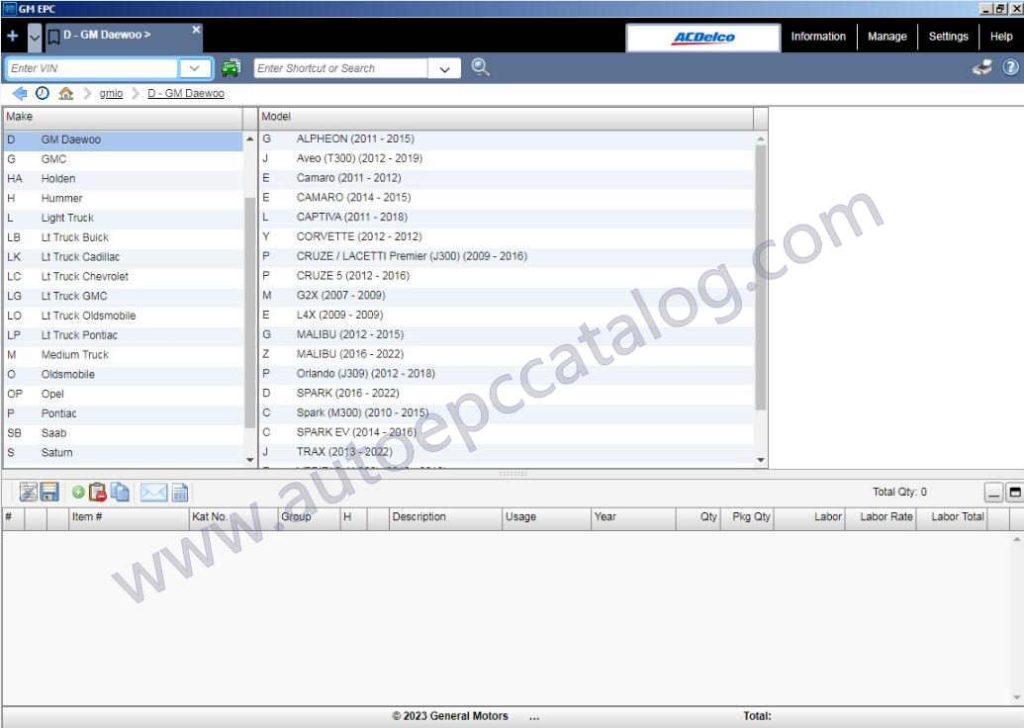Screen dimensions: 1024x728
Task: Click the invoice calculator icon in the parts toolbar
Action: pos(179,490)
